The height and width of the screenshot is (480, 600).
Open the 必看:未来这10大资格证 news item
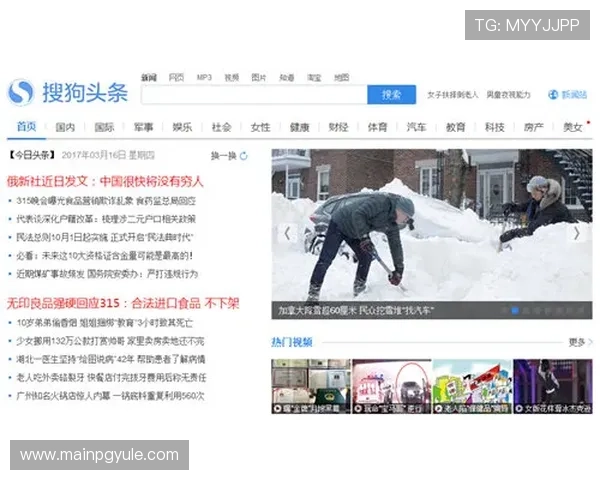pos(104,256)
